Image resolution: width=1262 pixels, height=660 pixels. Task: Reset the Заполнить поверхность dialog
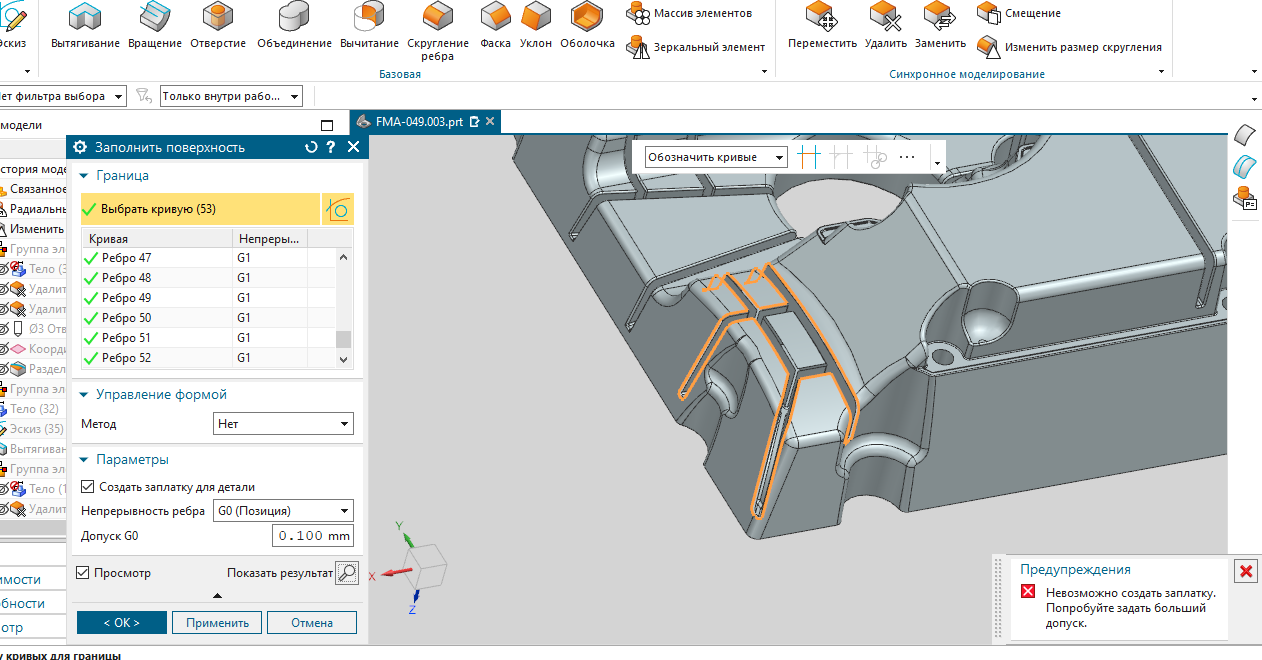311,147
